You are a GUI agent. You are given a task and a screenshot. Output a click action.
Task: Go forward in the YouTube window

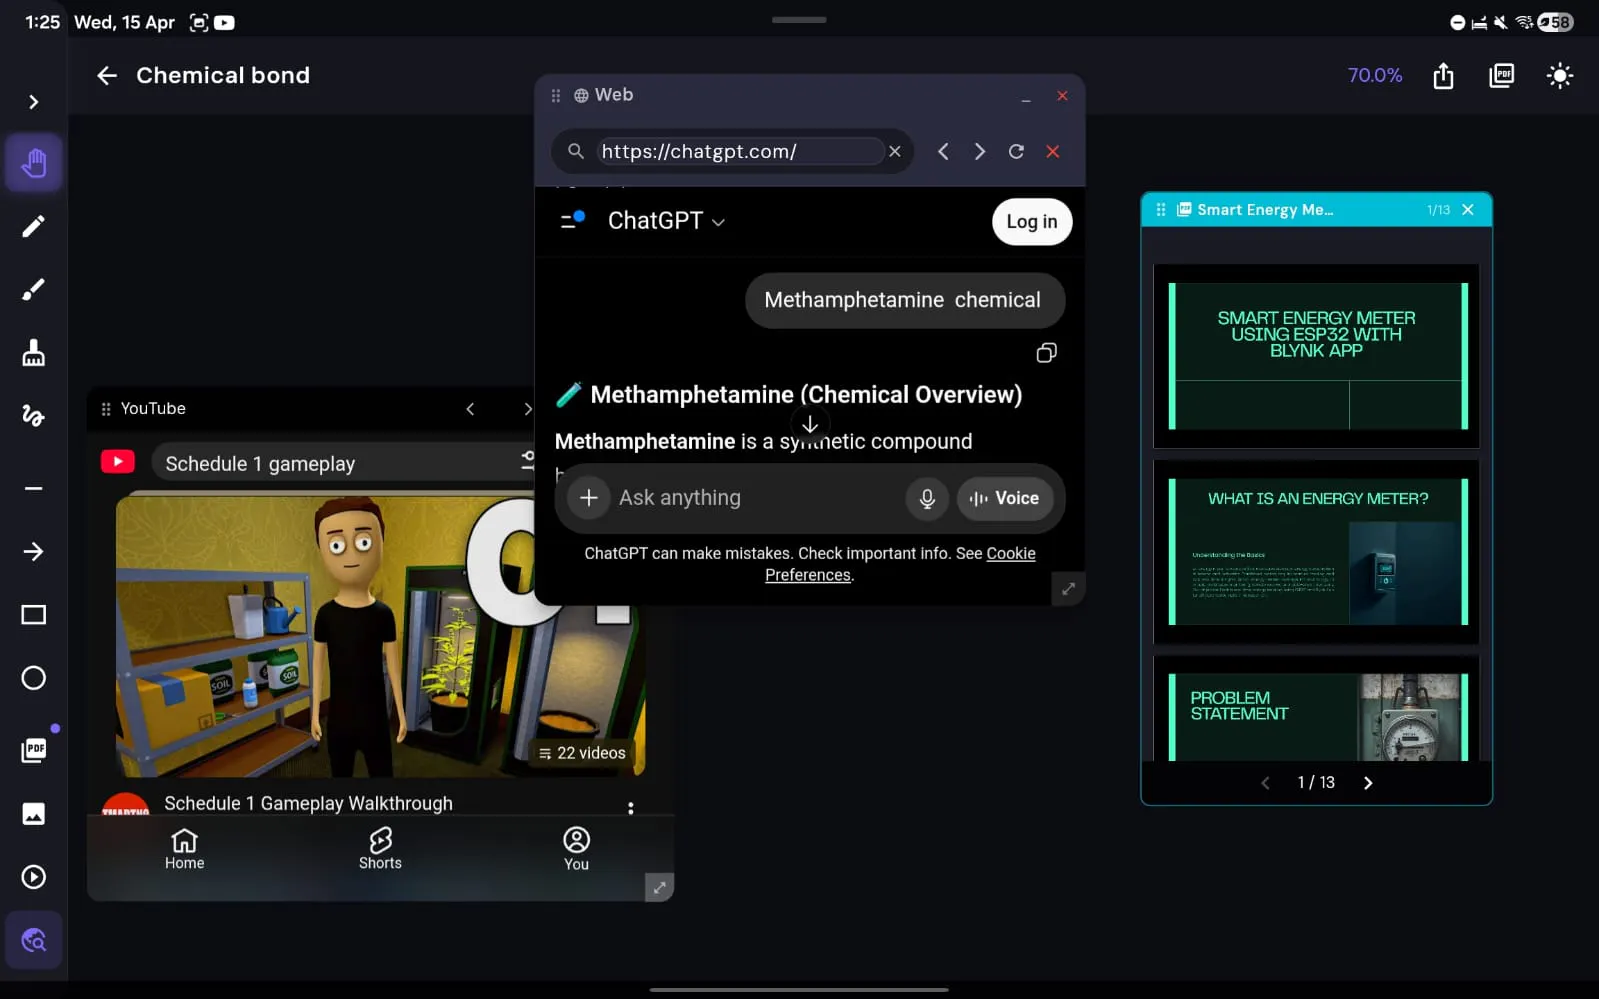click(x=527, y=409)
